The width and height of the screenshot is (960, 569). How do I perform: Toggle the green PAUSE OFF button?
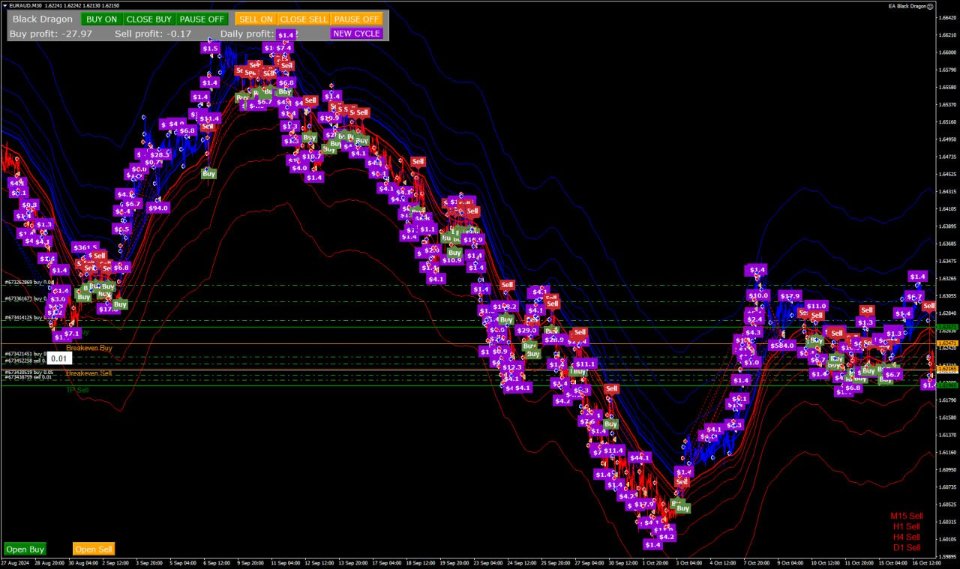click(202, 19)
